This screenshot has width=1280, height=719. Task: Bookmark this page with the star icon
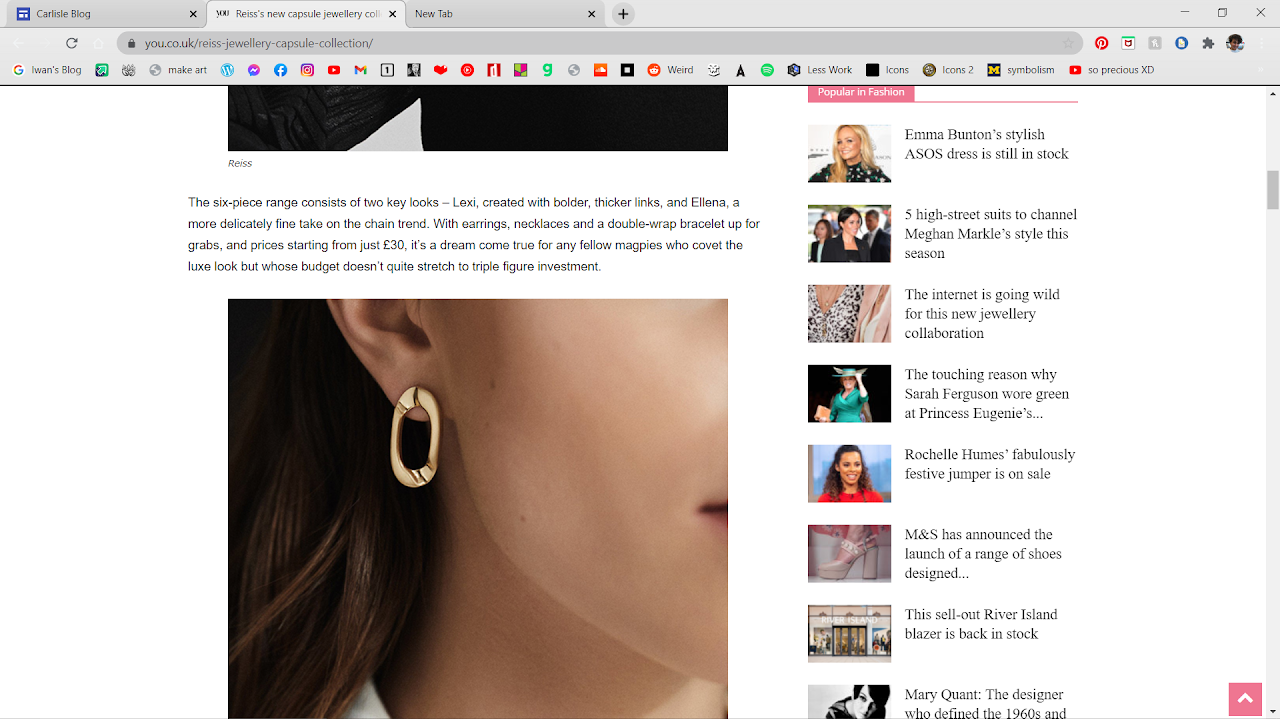tap(1068, 43)
